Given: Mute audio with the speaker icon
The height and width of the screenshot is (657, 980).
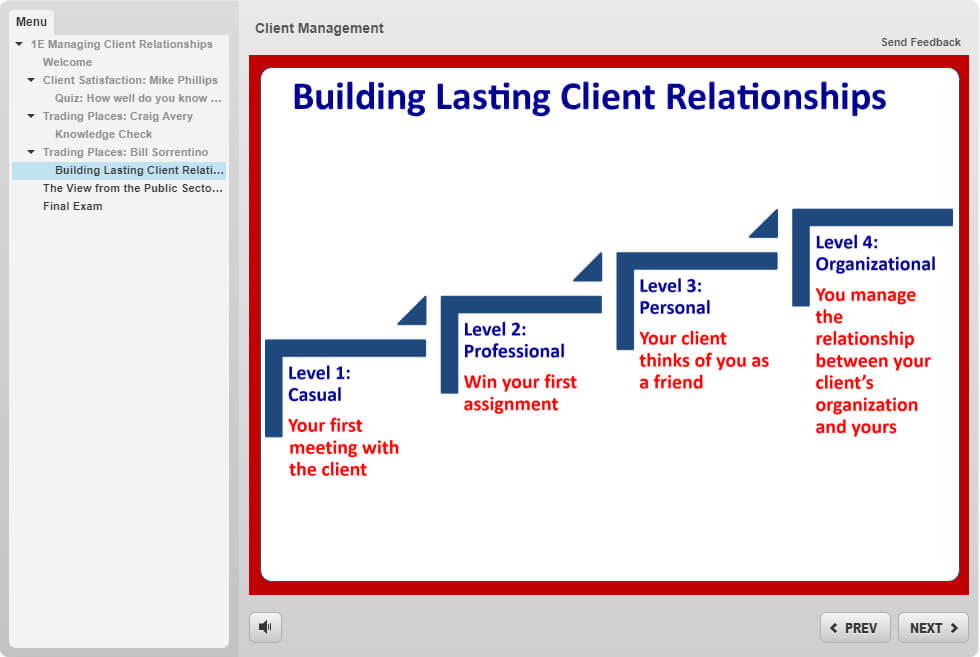Looking at the screenshot, I should [265, 627].
